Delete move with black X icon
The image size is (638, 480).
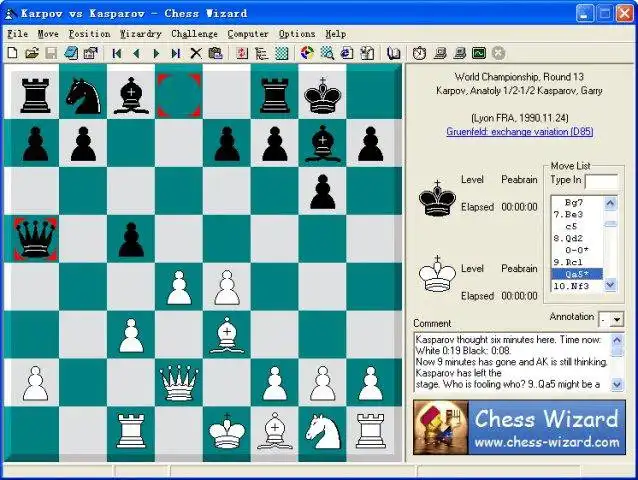coord(196,53)
